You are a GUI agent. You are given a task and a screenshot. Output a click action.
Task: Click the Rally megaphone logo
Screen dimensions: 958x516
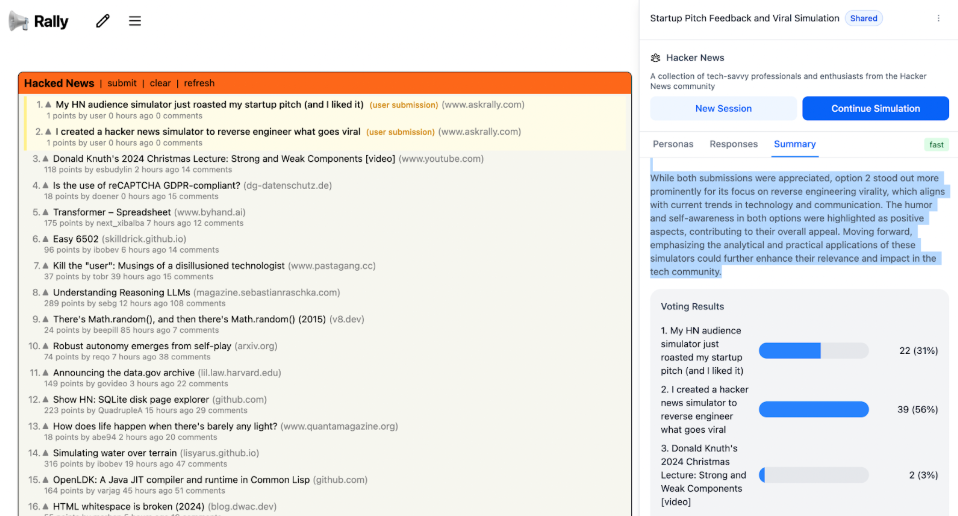coord(19,21)
